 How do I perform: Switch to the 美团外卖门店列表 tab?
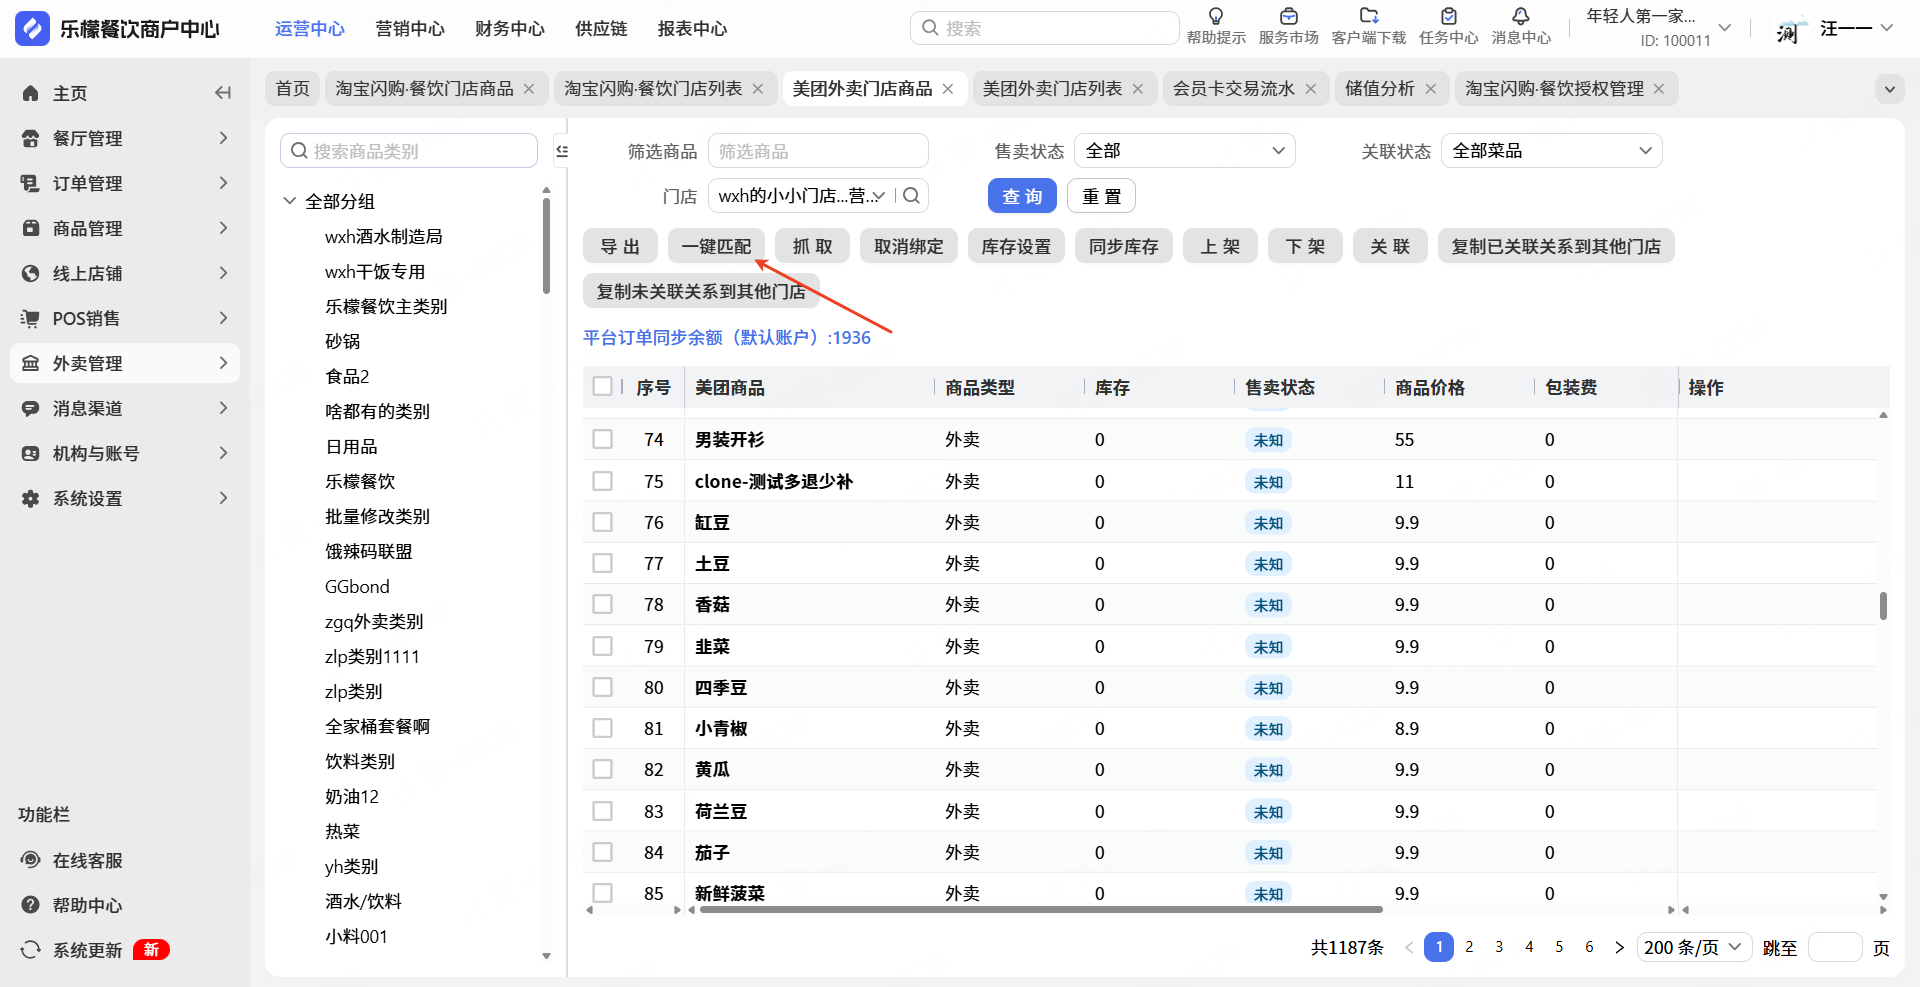point(1052,89)
